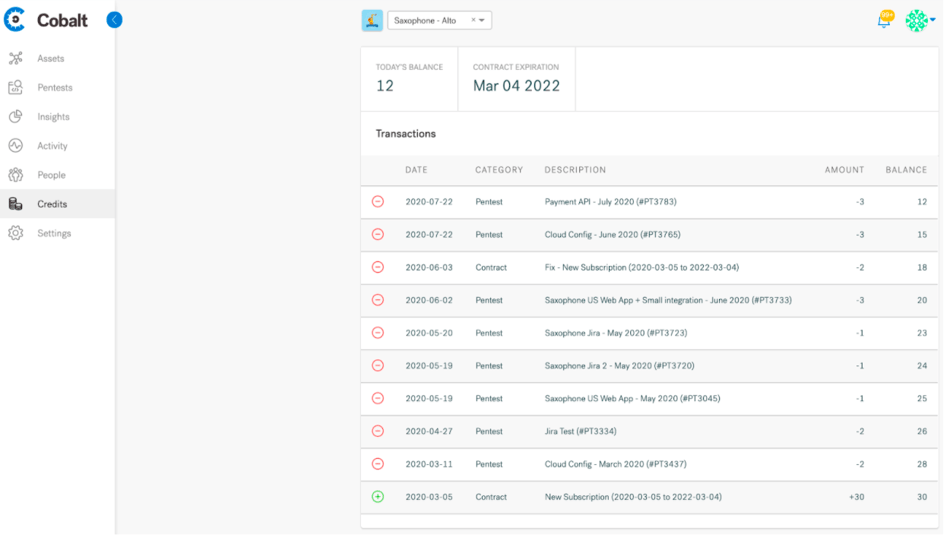The image size is (950, 550).
Task: Click description Cloud Config - March 2020 (#PT3437)
Action: coord(615,463)
